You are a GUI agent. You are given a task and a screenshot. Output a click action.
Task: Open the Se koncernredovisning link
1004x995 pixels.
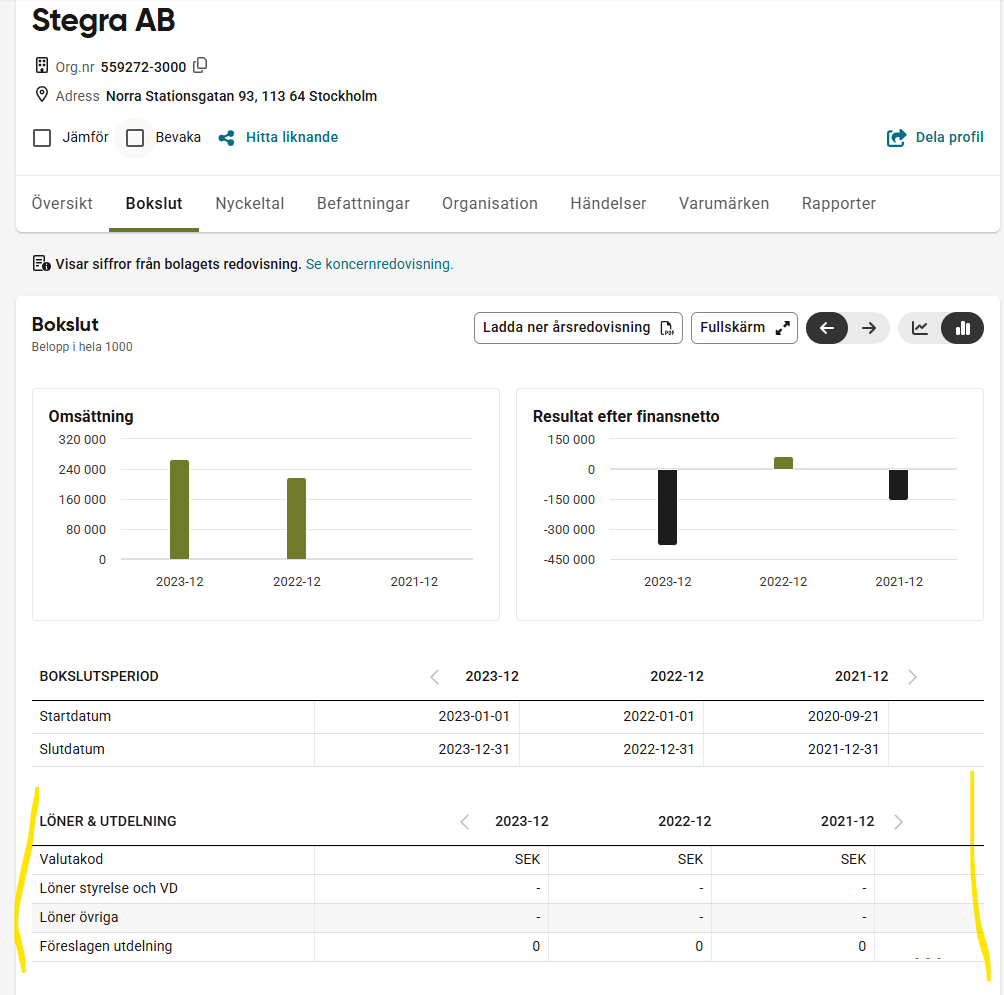(x=379, y=264)
